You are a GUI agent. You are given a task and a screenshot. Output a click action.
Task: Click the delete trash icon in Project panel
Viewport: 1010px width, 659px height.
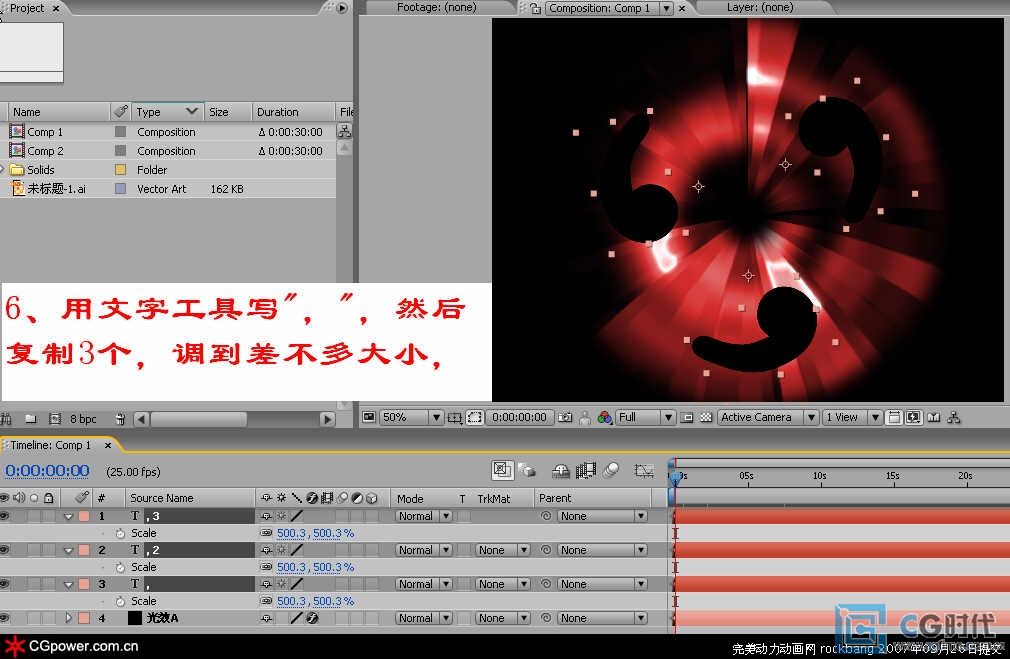pos(120,419)
